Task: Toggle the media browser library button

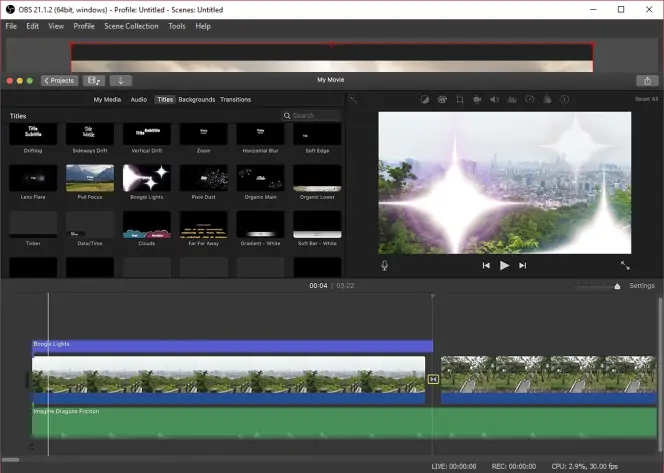Action: point(94,80)
